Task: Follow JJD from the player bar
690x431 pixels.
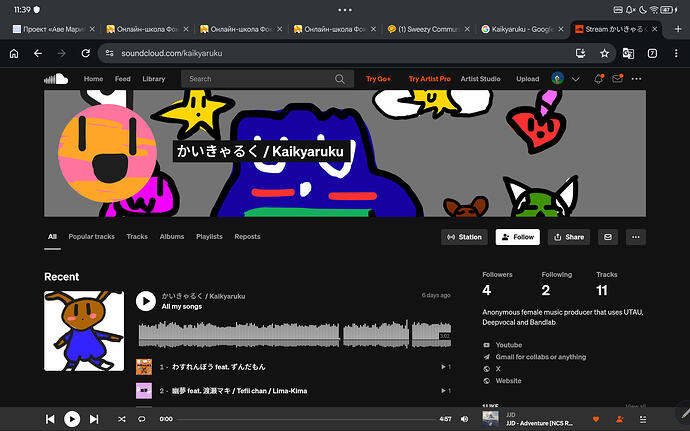Action: [620, 419]
